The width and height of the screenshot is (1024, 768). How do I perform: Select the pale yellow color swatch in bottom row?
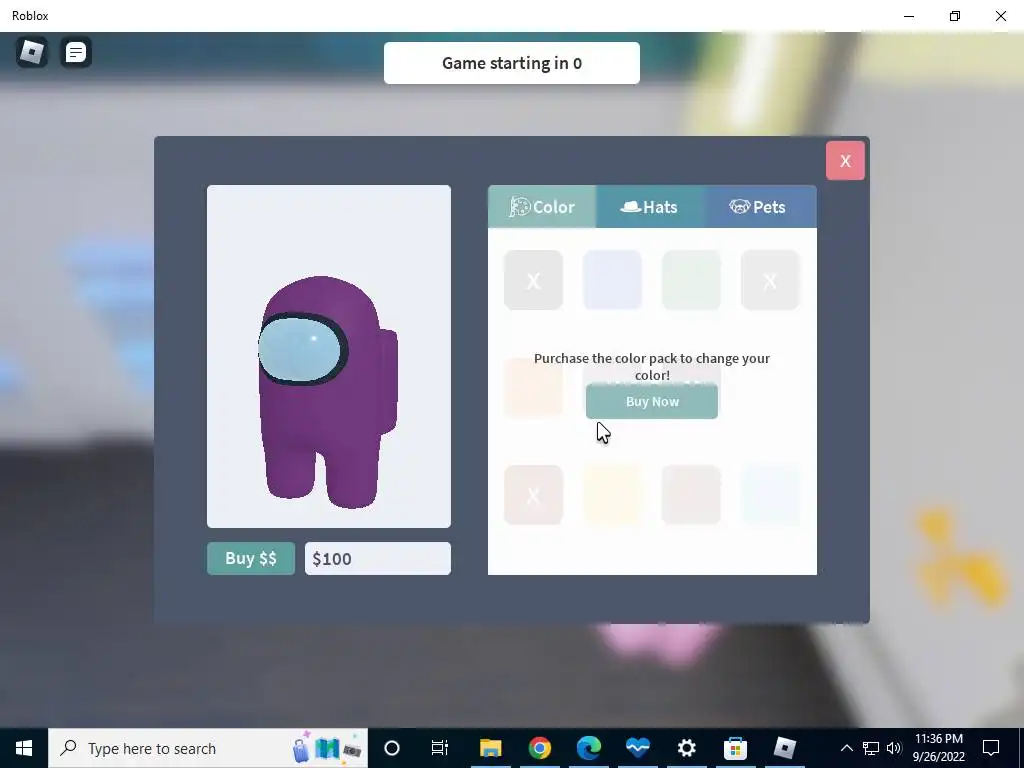(x=612, y=495)
